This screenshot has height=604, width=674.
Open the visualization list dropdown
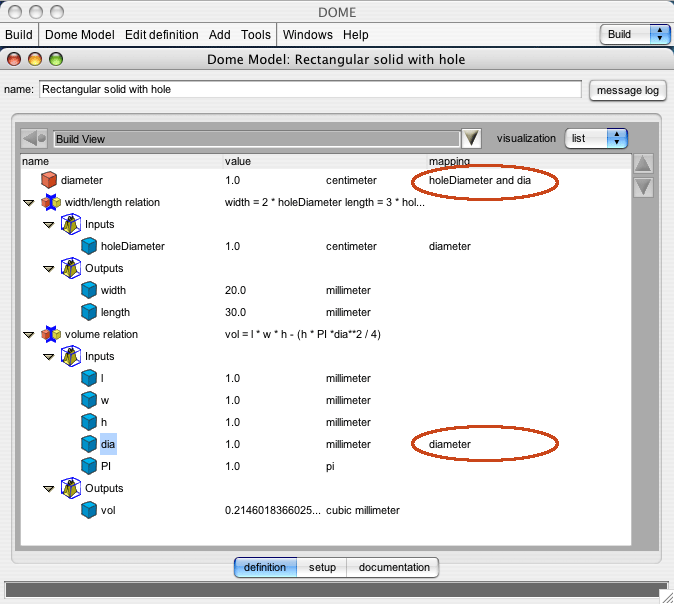pos(596,138)
